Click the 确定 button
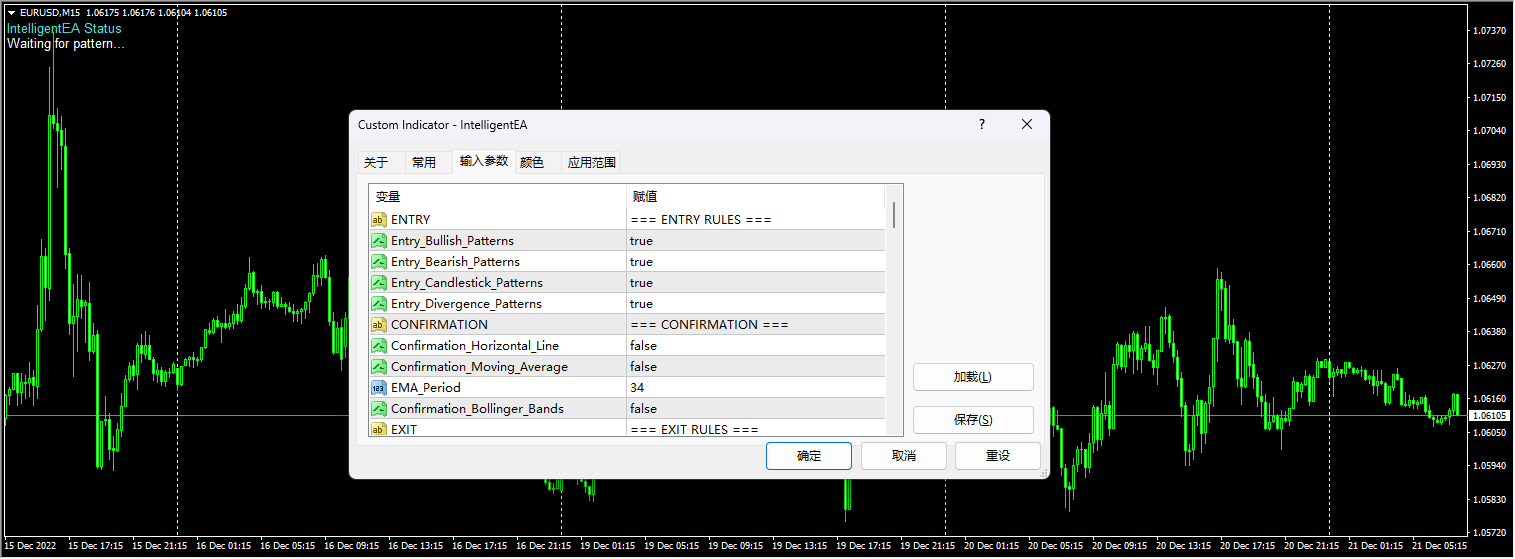This screenshot has height=559, width=1515. click(808, 456)
